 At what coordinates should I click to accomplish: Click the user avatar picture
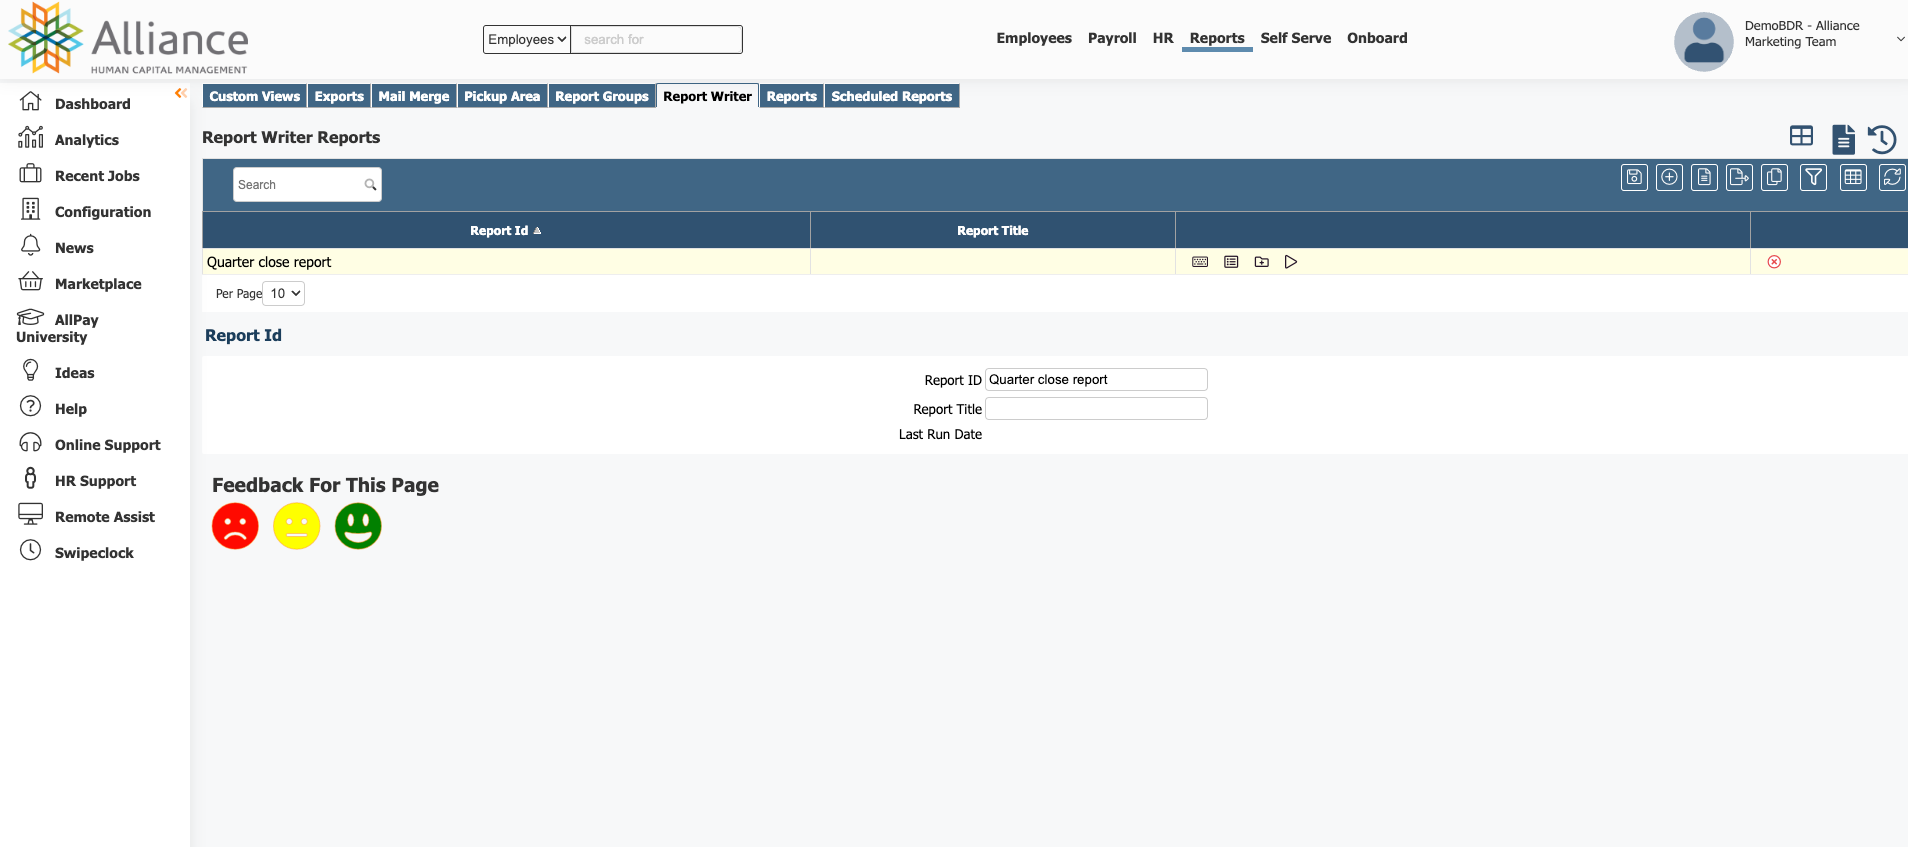coord(1703,42)
